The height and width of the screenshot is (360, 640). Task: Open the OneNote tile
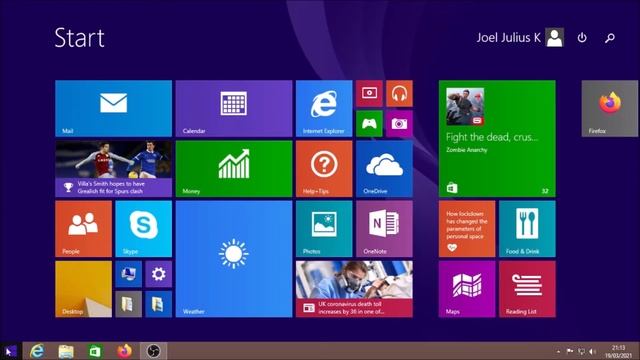click(x=384, y=229)
